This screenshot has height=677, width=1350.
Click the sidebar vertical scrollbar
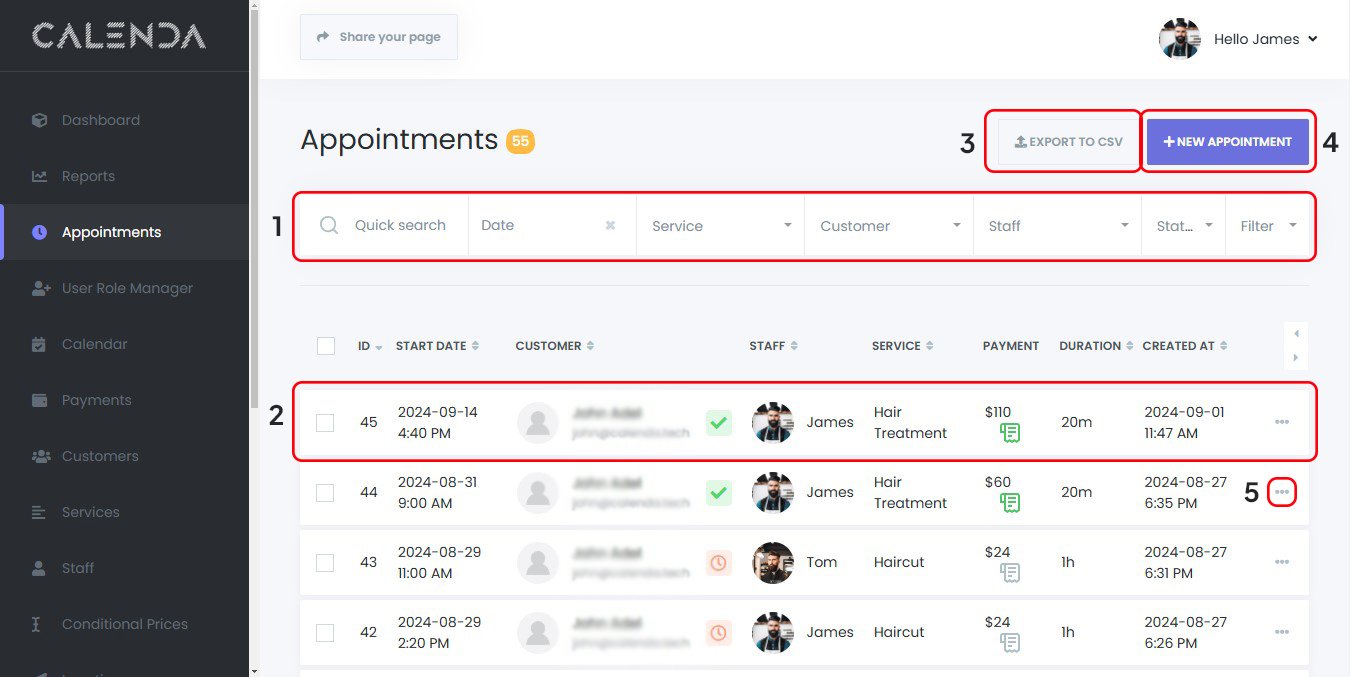[x=254, y=300]
